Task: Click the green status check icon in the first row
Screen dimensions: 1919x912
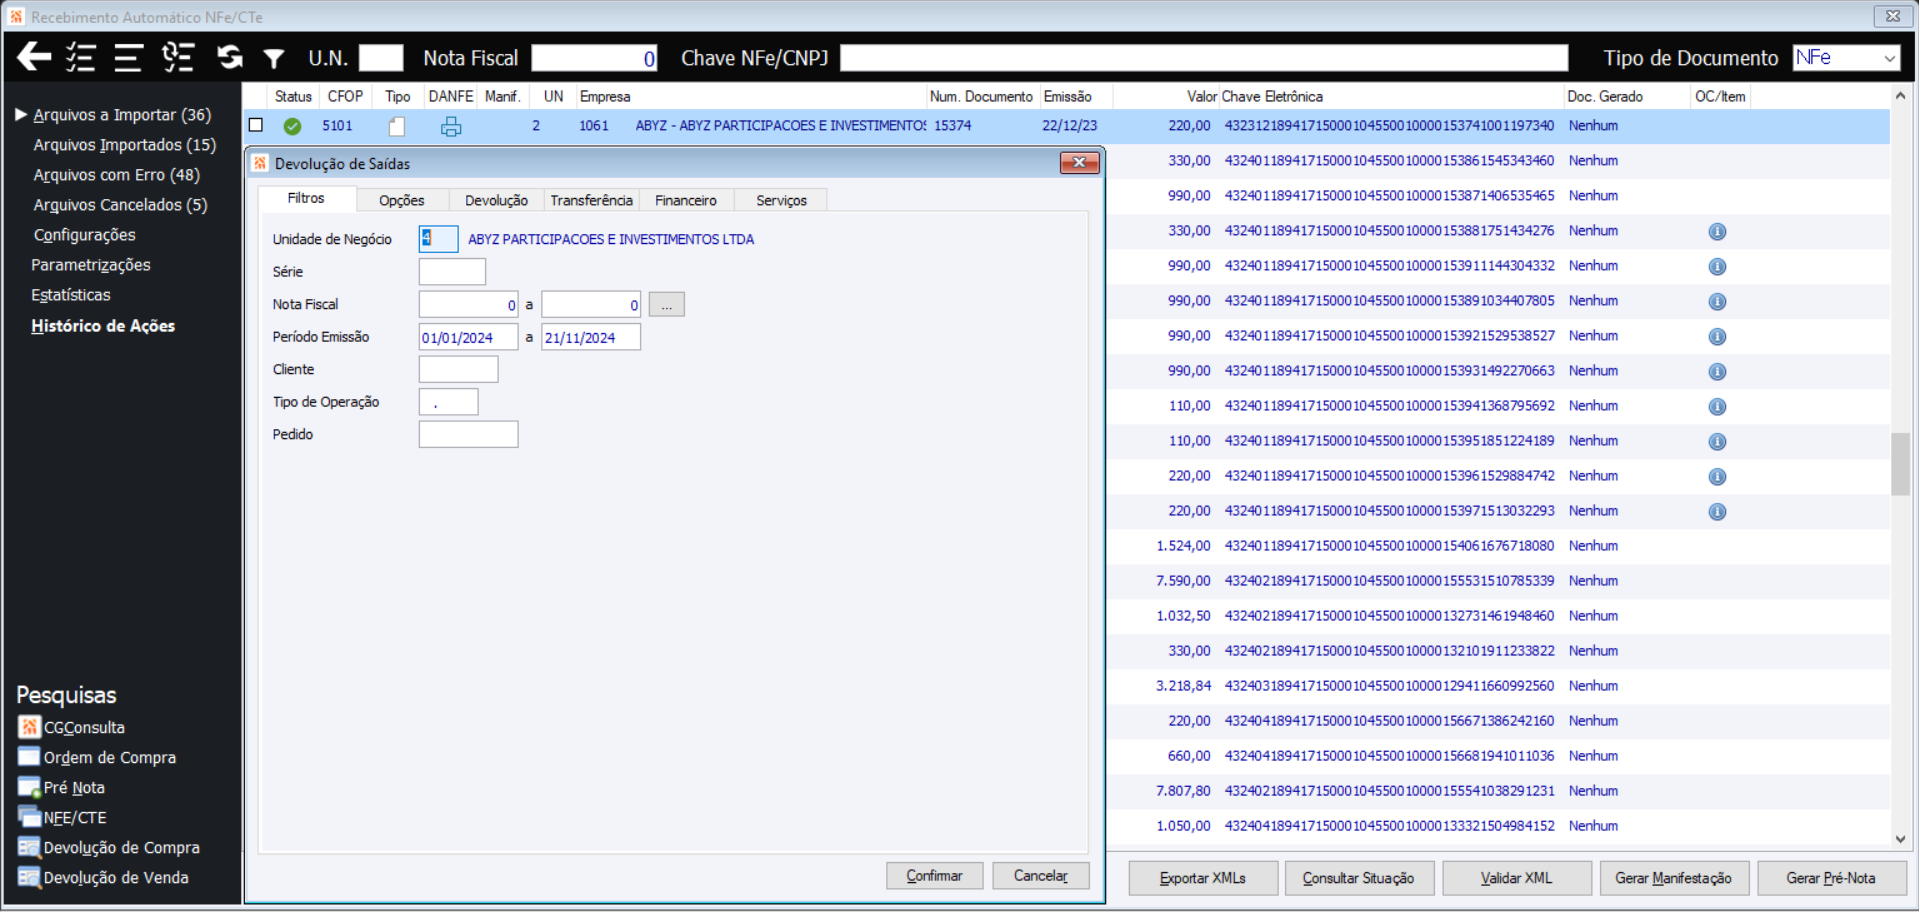Action: click(292, 126)
